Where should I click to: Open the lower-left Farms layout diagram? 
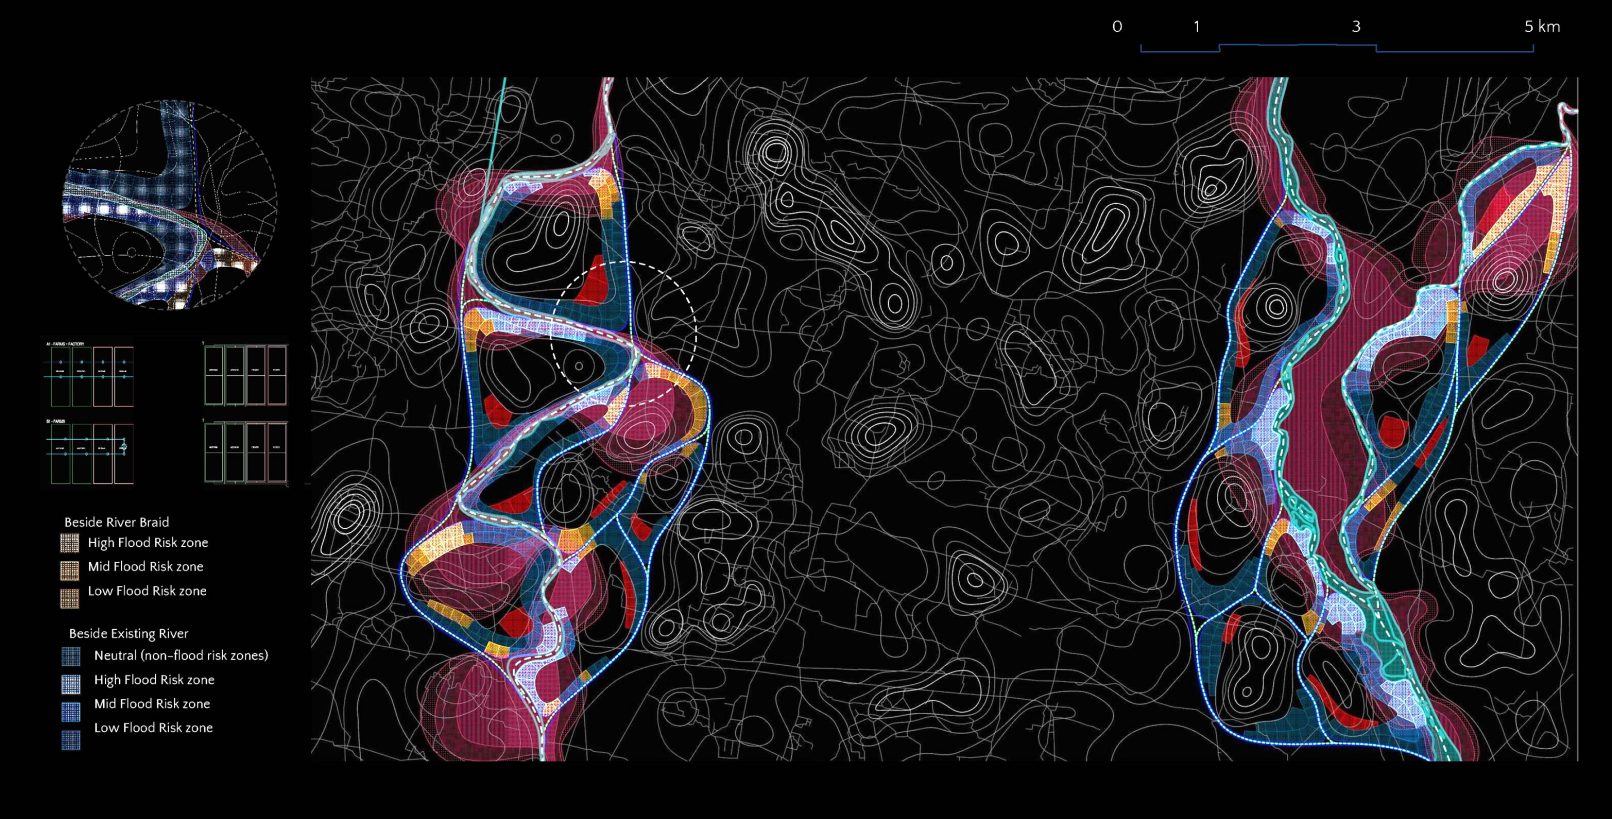[x=90, y=453]
